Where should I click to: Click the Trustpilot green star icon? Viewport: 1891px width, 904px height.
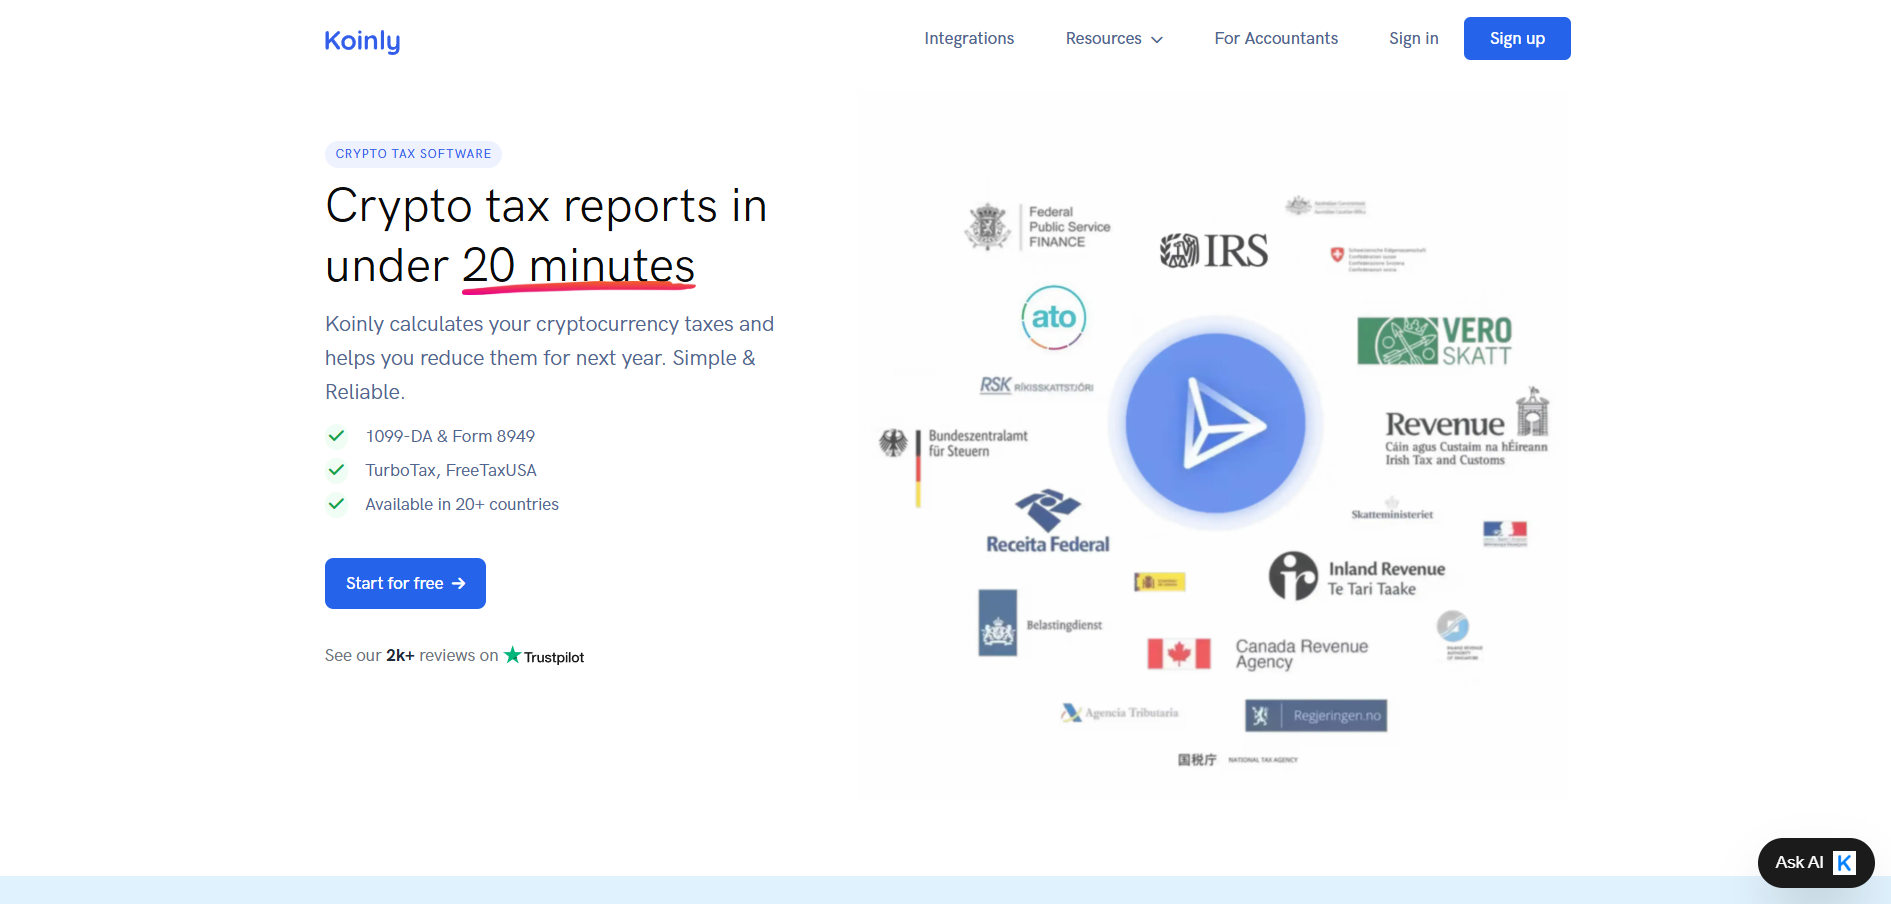(x=513, y=655)
